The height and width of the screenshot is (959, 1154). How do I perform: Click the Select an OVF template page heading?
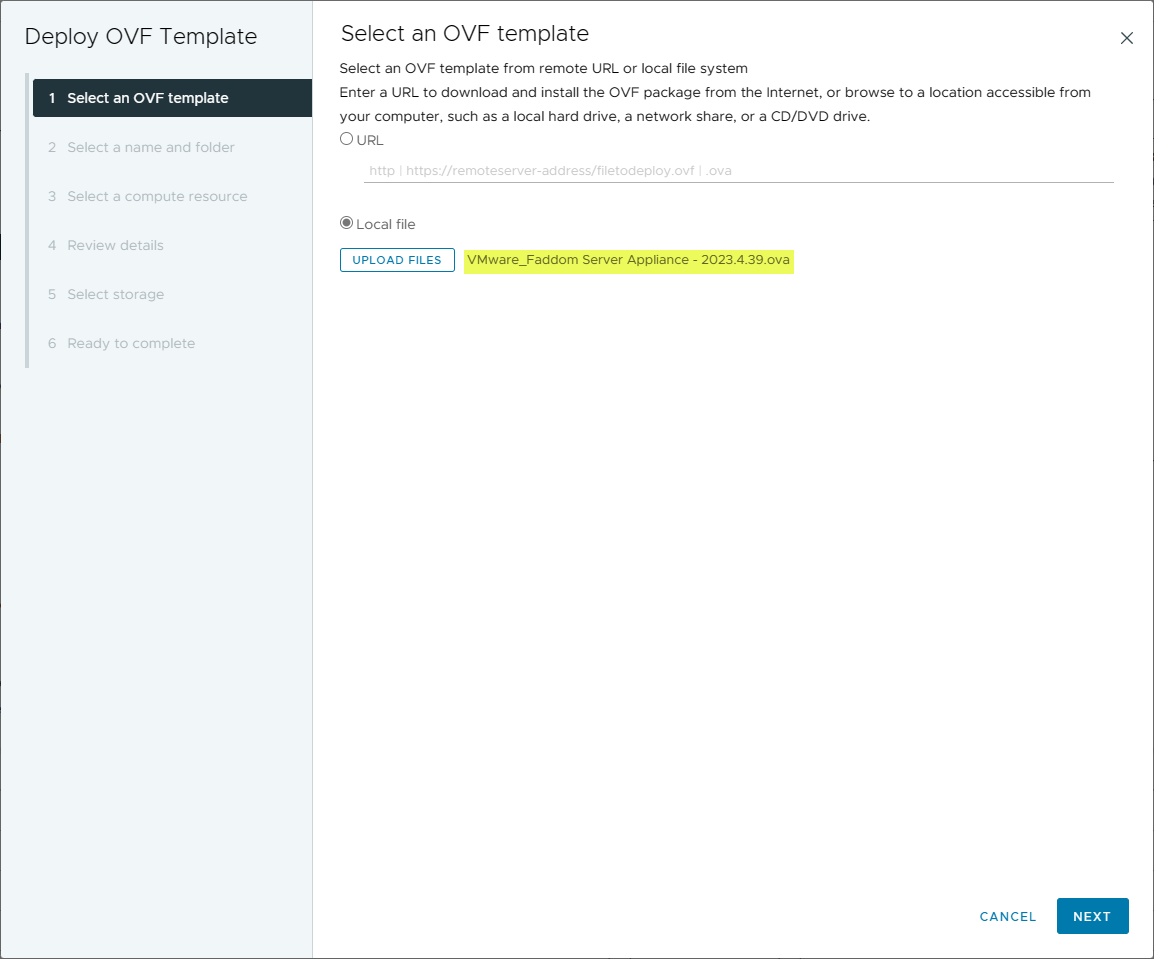click(x=465, y=33)
